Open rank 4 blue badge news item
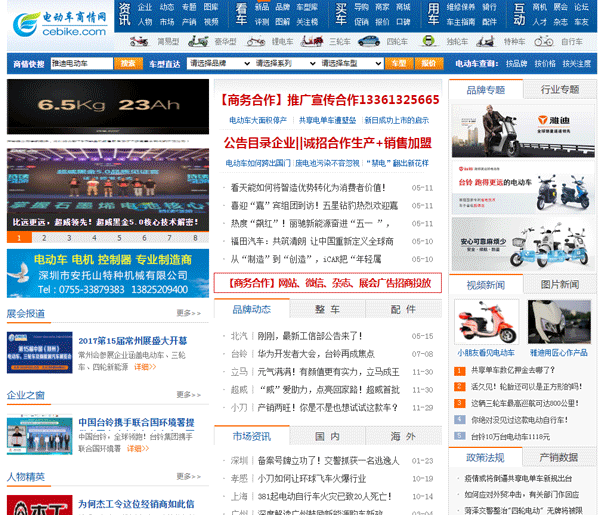Image resolution: width=600 pixels, height=515 pixels. (x=460, y=420)
